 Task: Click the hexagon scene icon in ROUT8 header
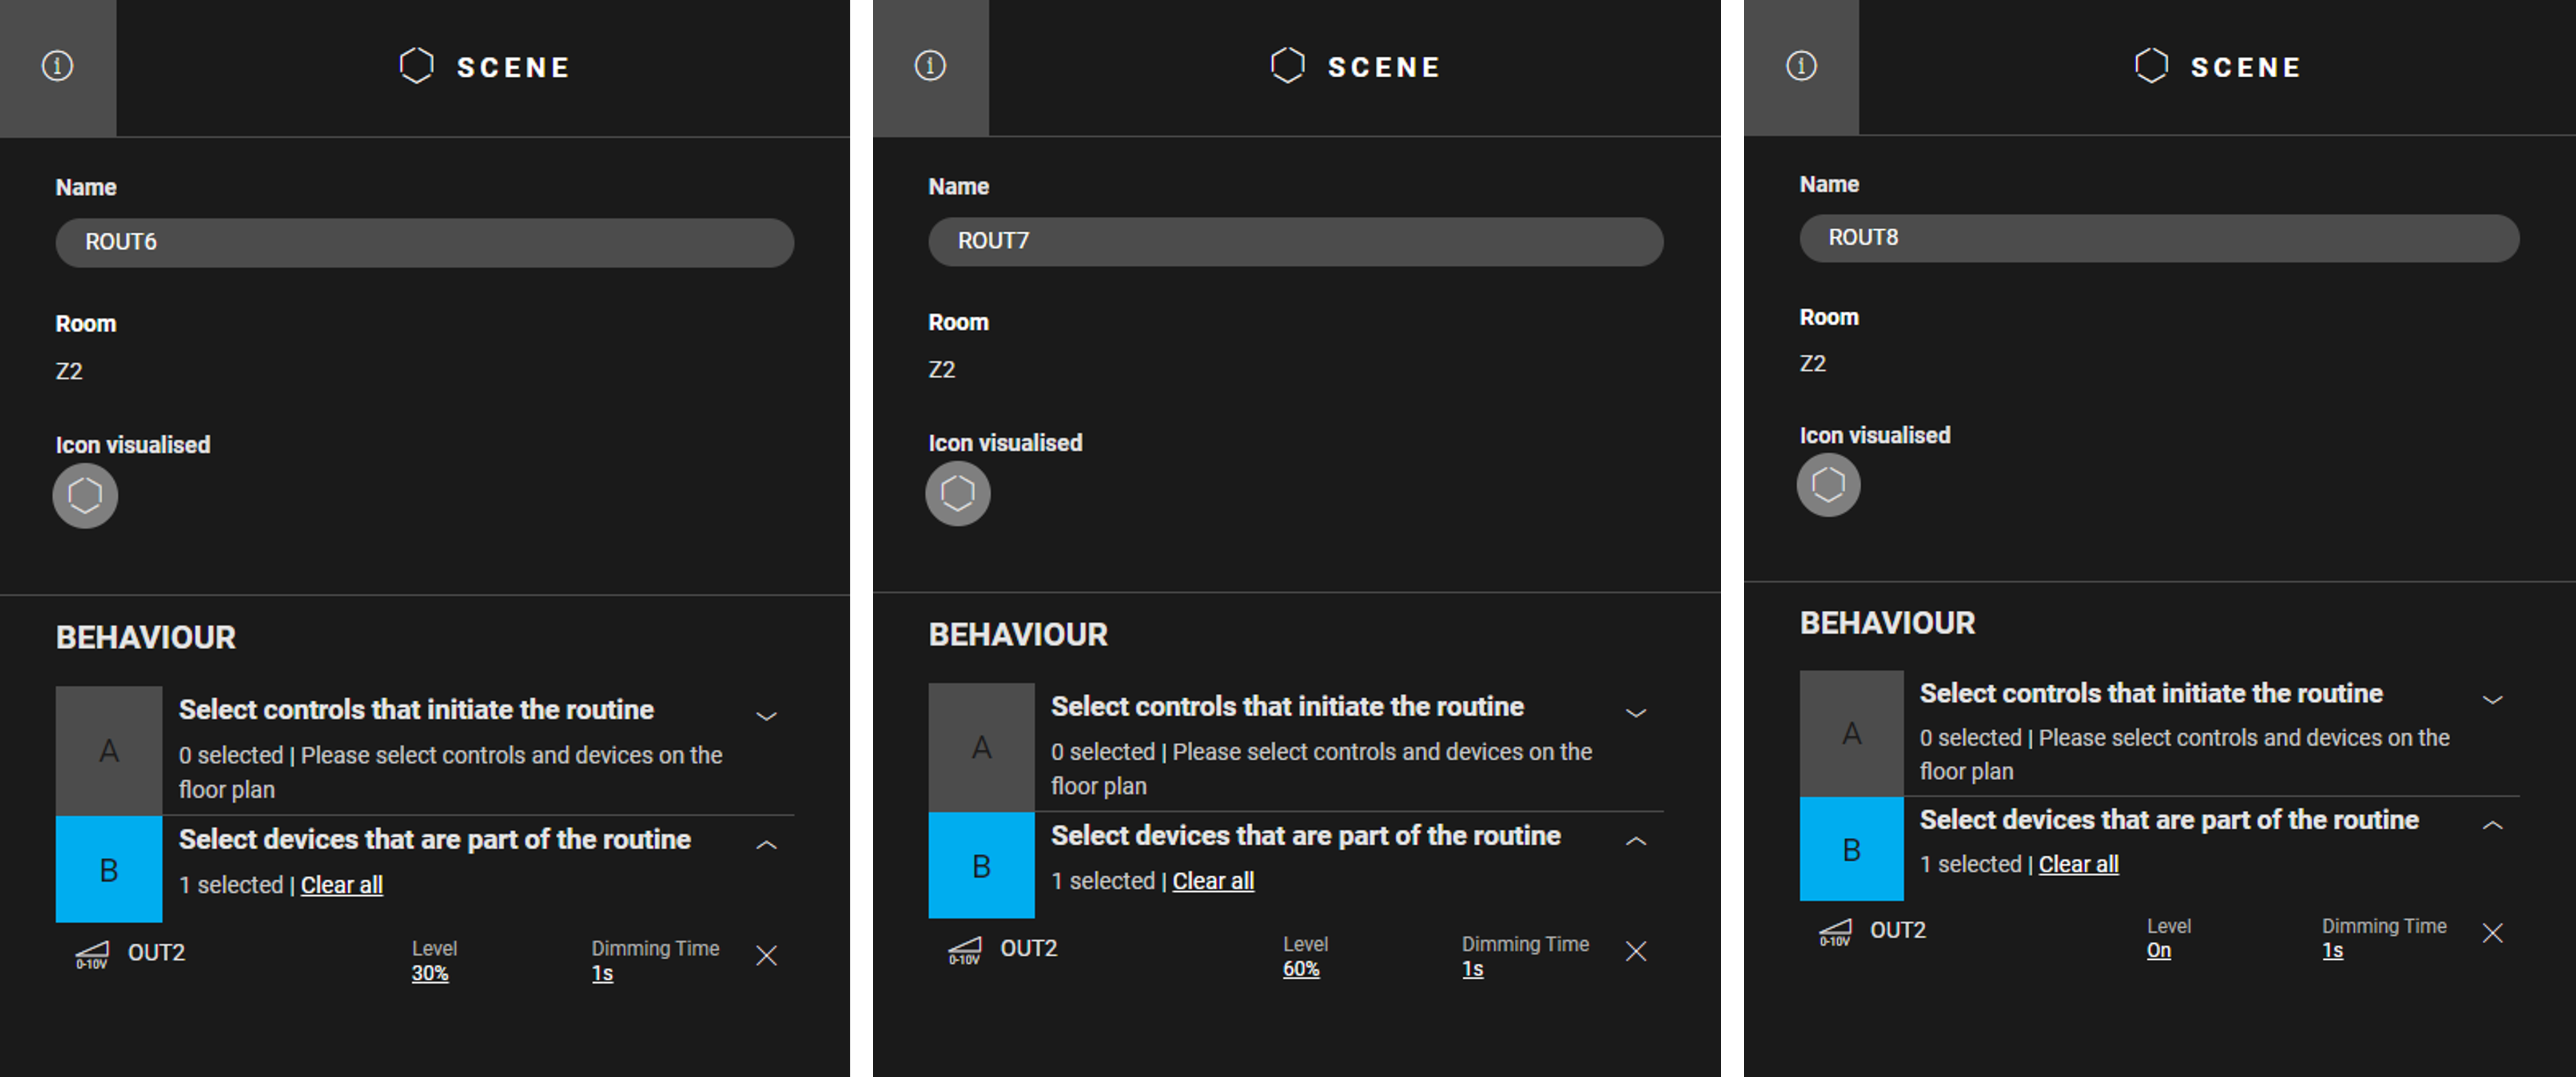[2151, 66]
